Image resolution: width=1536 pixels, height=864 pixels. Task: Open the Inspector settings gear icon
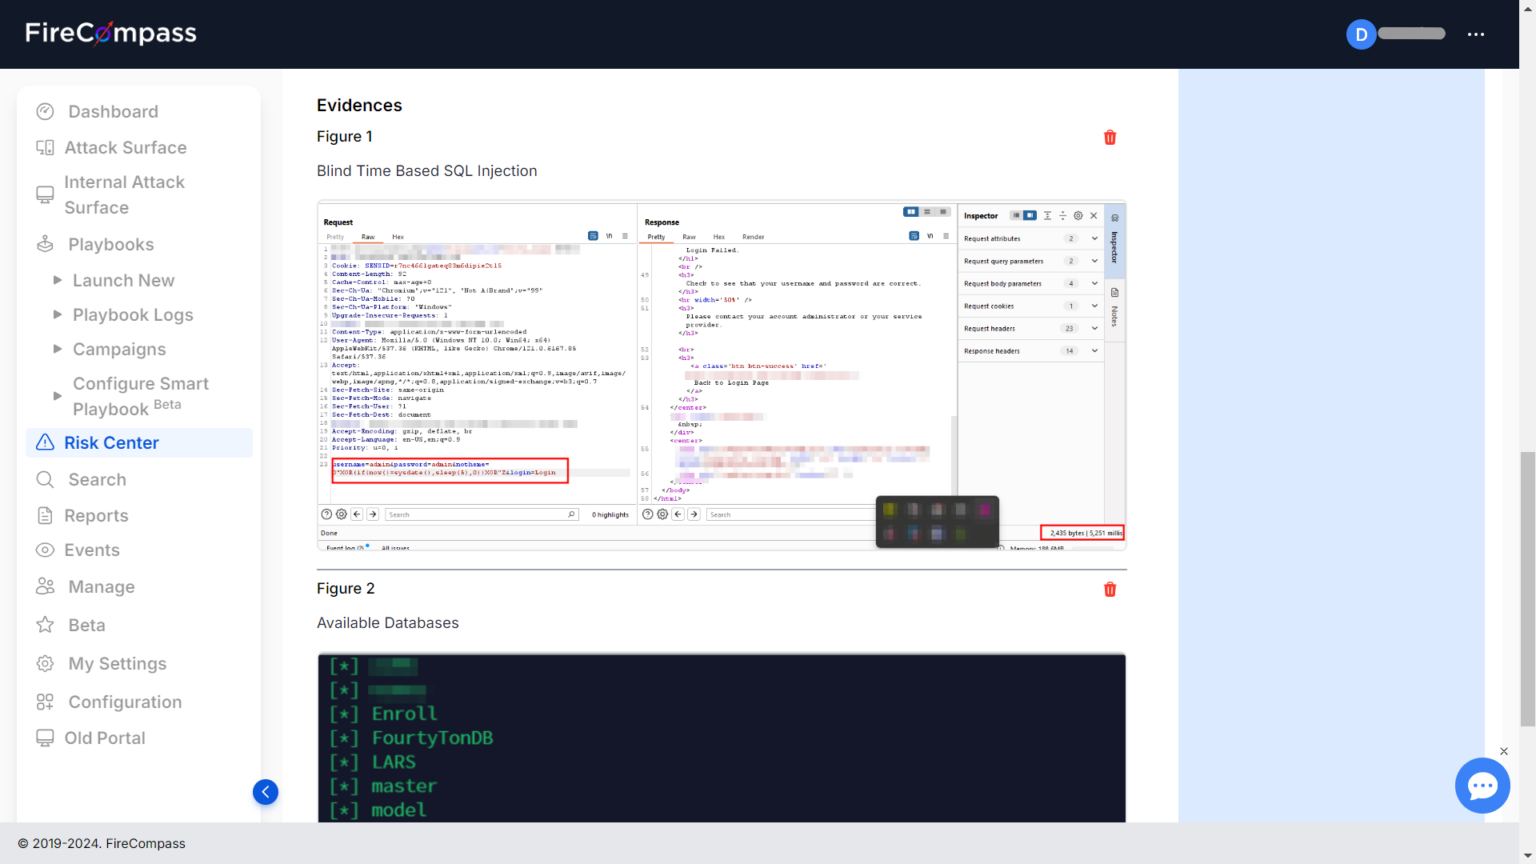(x=1077, y=215)
